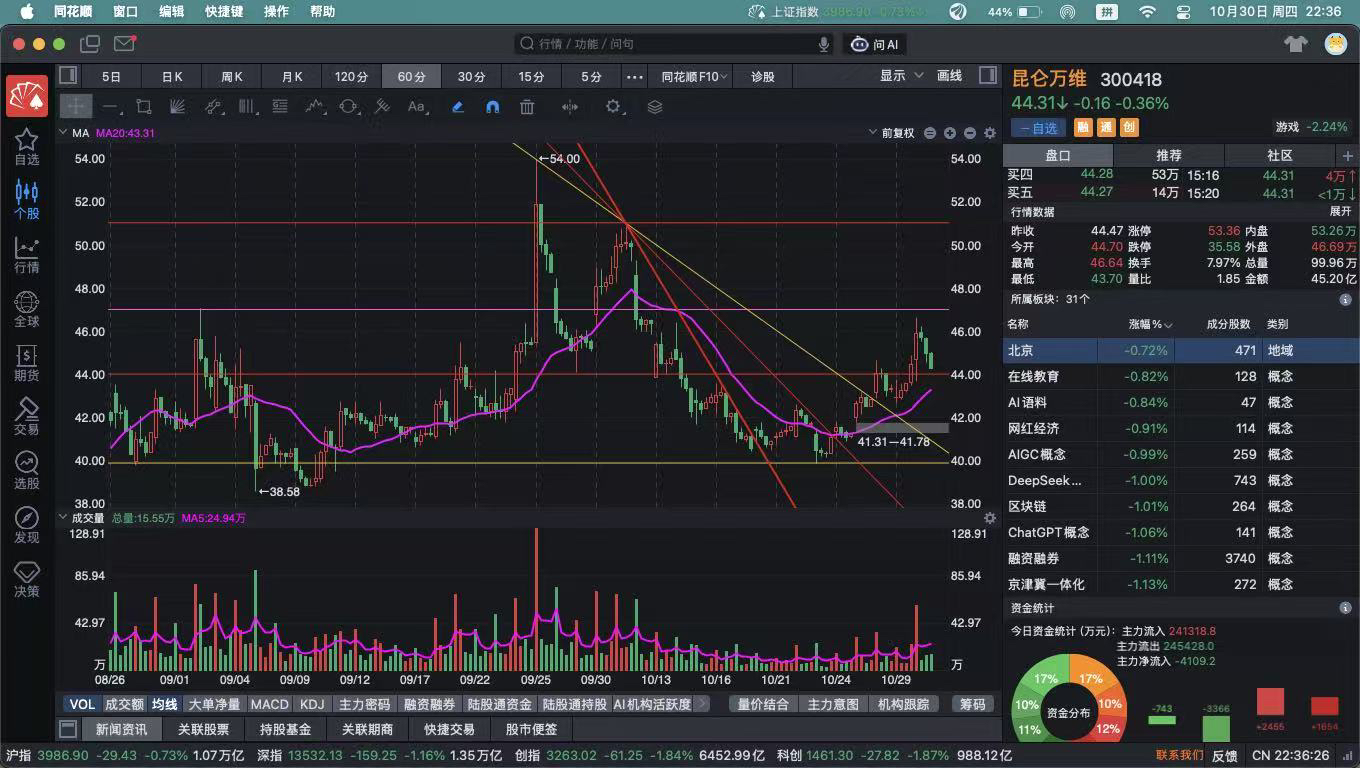Click the microphone voice search icon
The image size is (1360, 768).
[x=824, y=44]
